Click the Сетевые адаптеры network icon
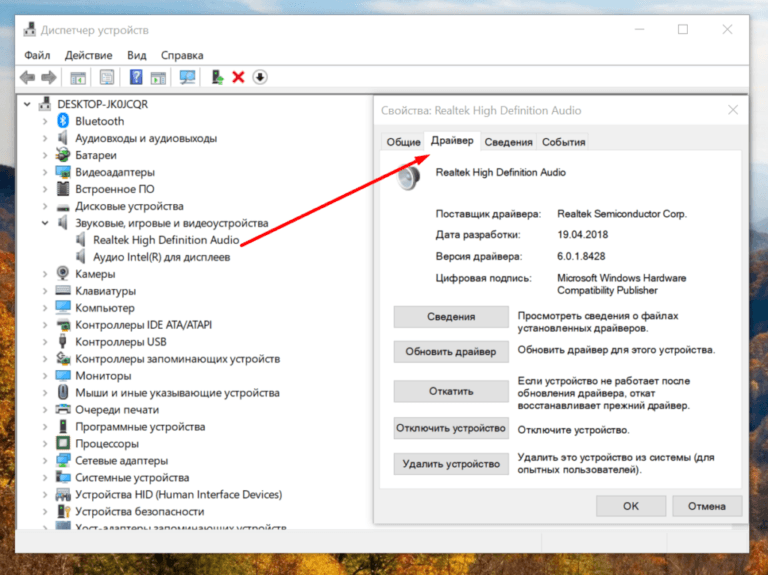Image resolution: width=768 pixels, height=575 pixels. (63, 460)
